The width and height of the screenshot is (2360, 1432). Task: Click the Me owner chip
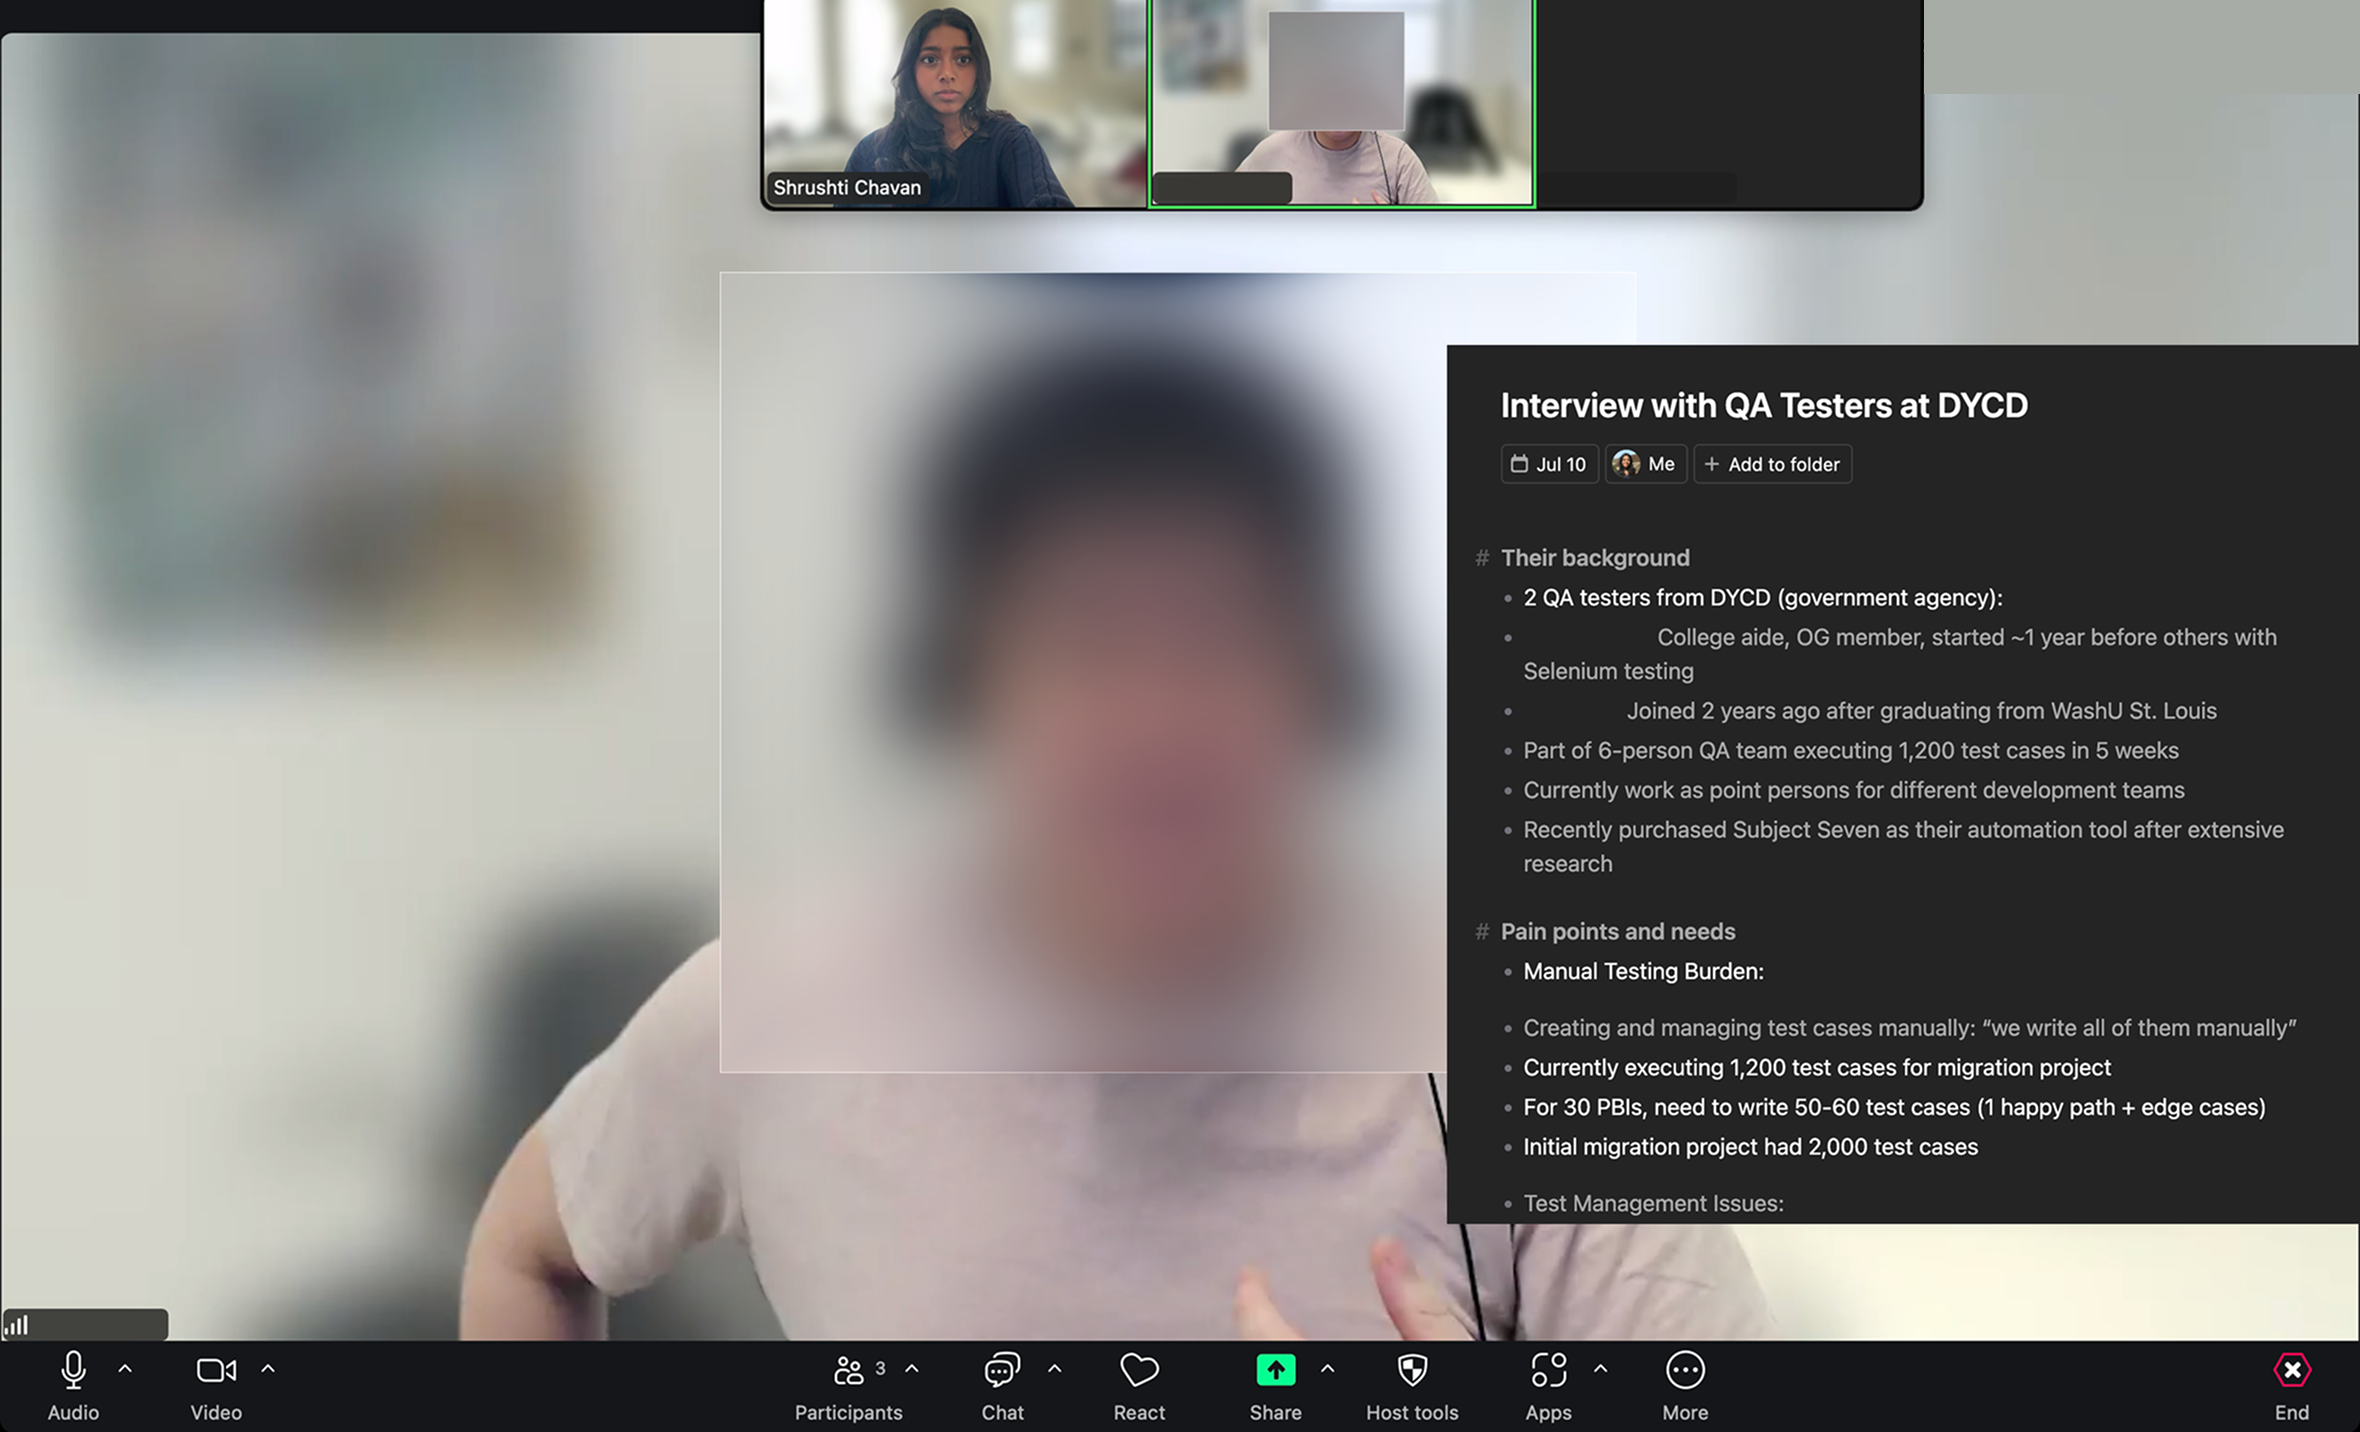(x=1646, y=464)
